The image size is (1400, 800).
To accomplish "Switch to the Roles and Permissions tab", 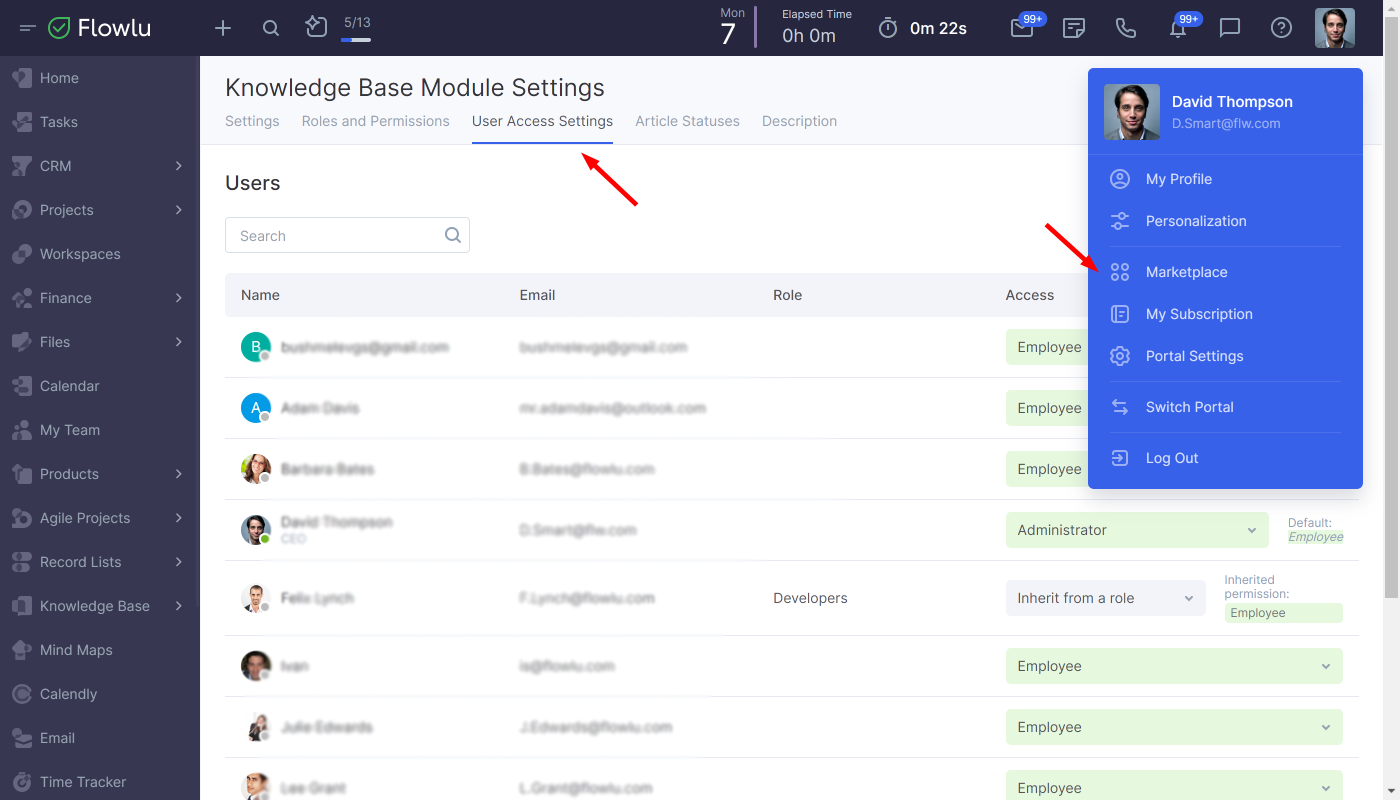I will [376, 121].
